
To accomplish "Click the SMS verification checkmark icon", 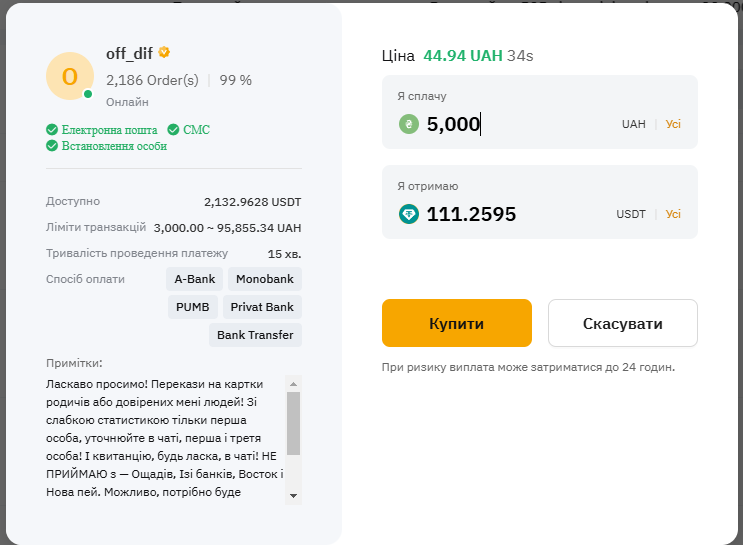I will tap(173, 129).
